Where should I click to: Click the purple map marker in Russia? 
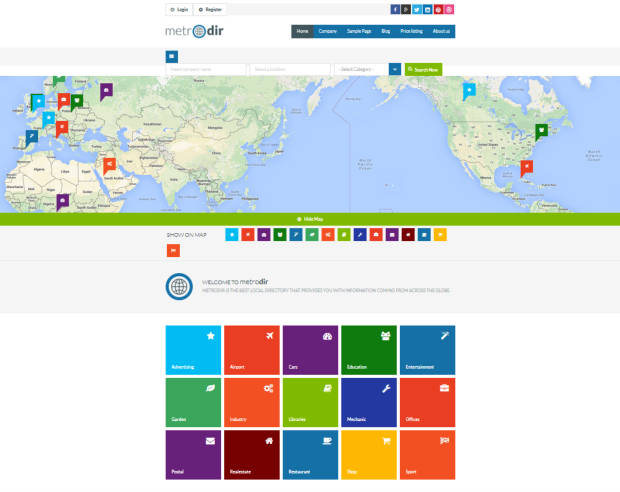pyautogui.click(x=106, y=92)
